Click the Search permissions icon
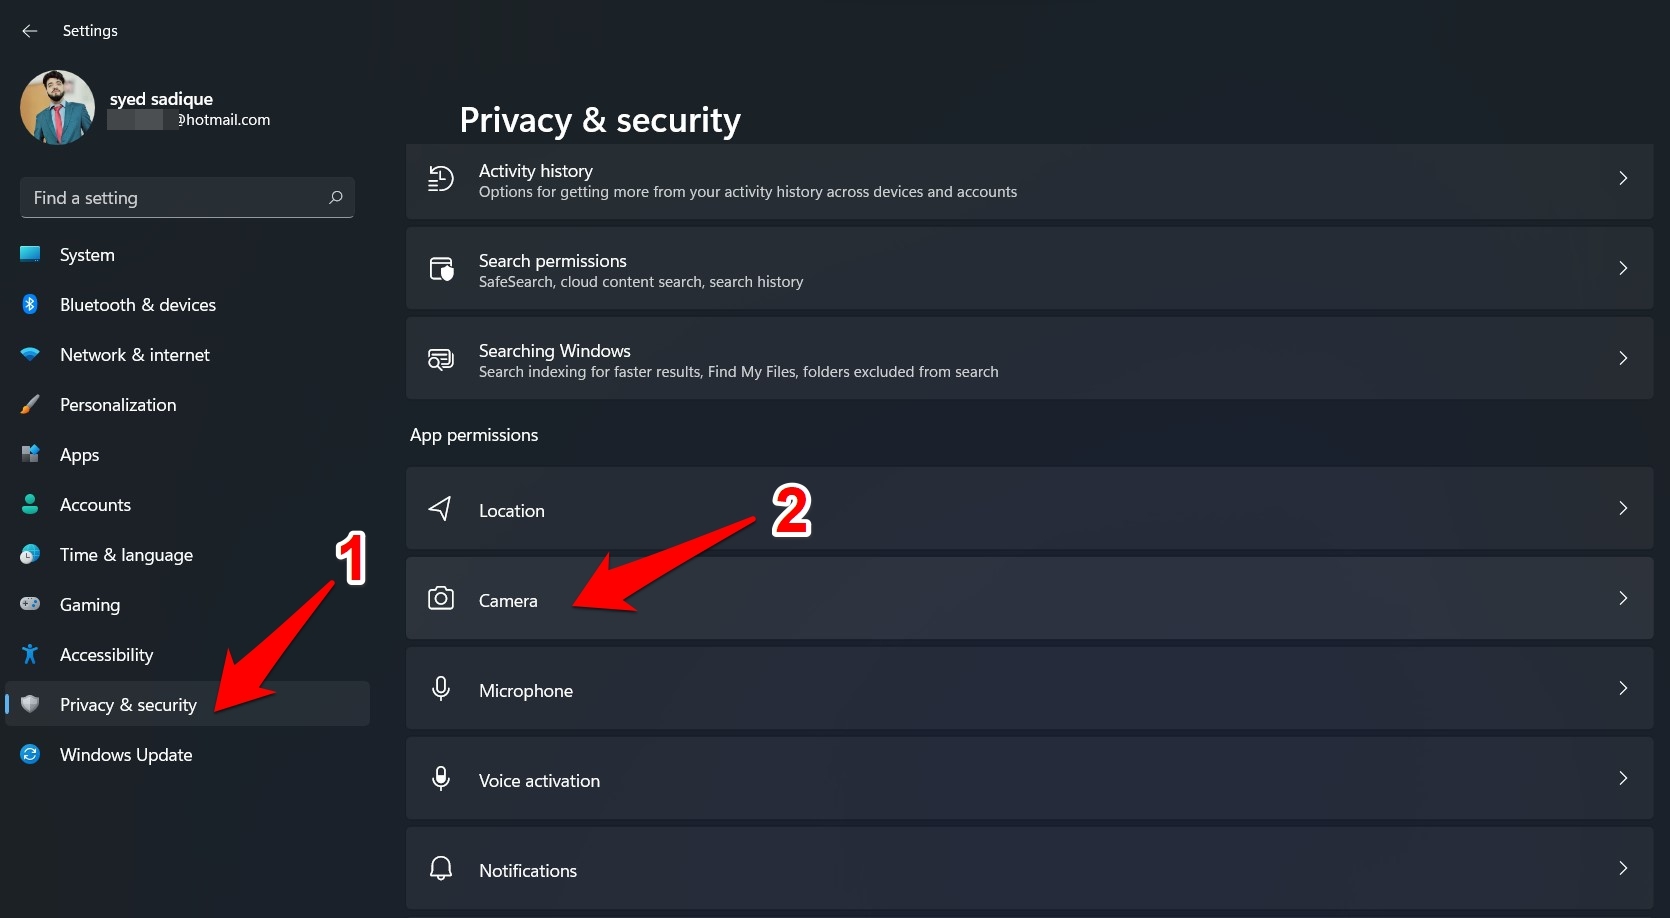 coord(441,268)
